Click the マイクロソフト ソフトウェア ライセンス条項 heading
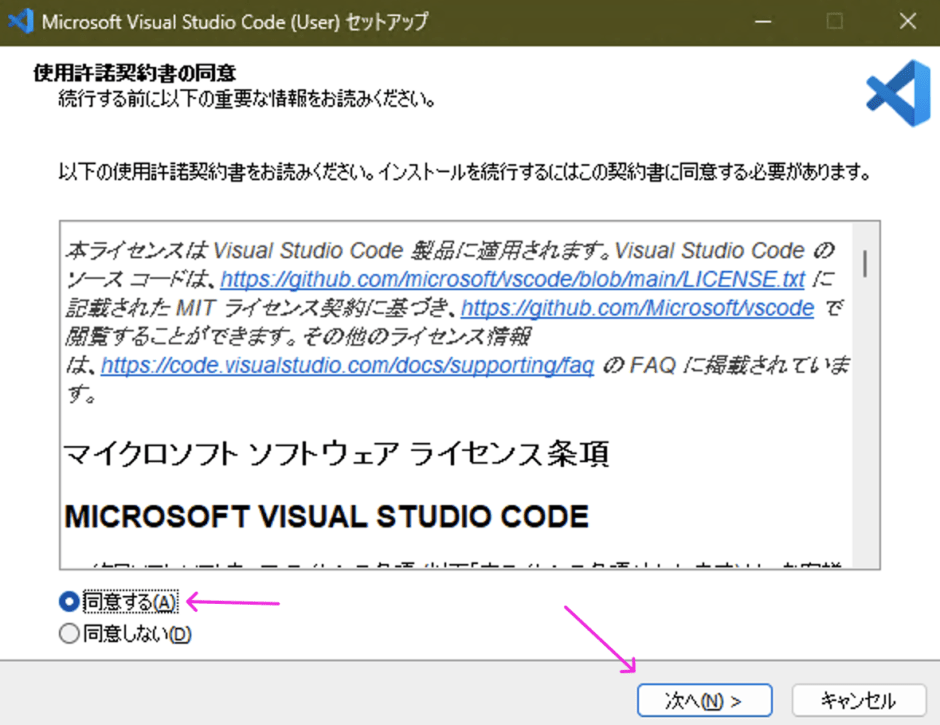940x725 pixels. 336,453
